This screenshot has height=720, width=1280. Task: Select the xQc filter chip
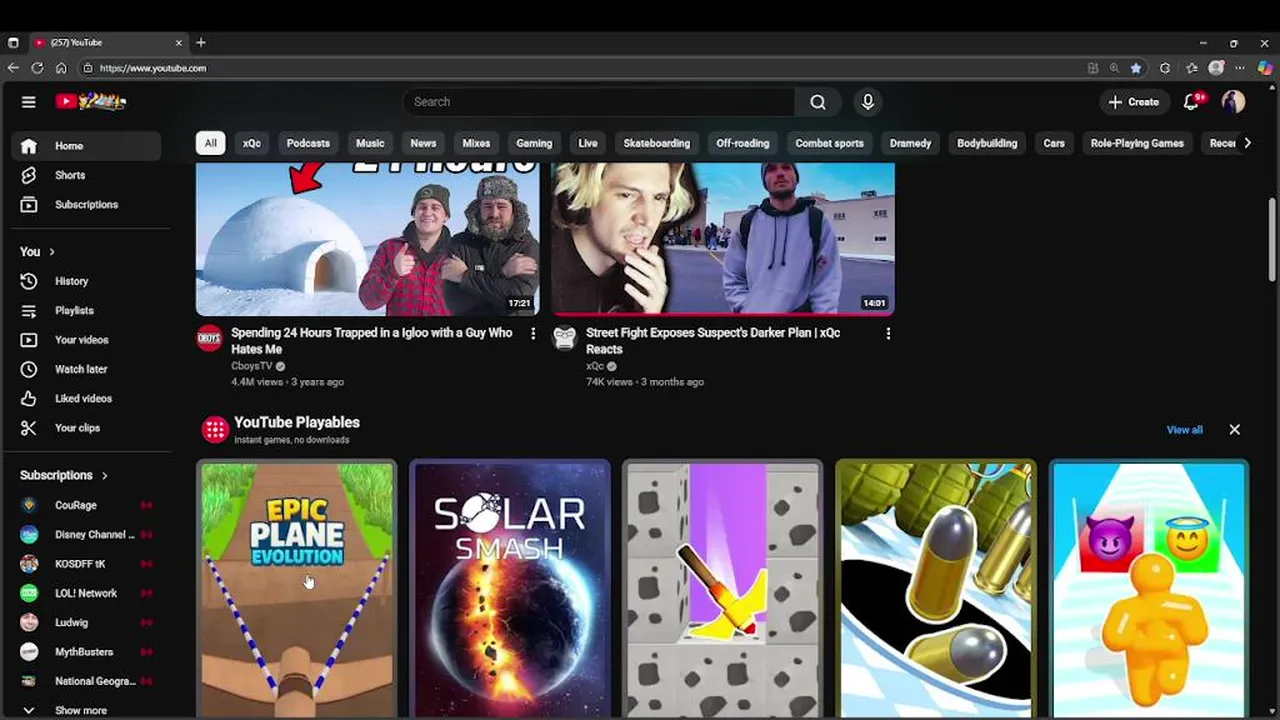tap(252, 143)
